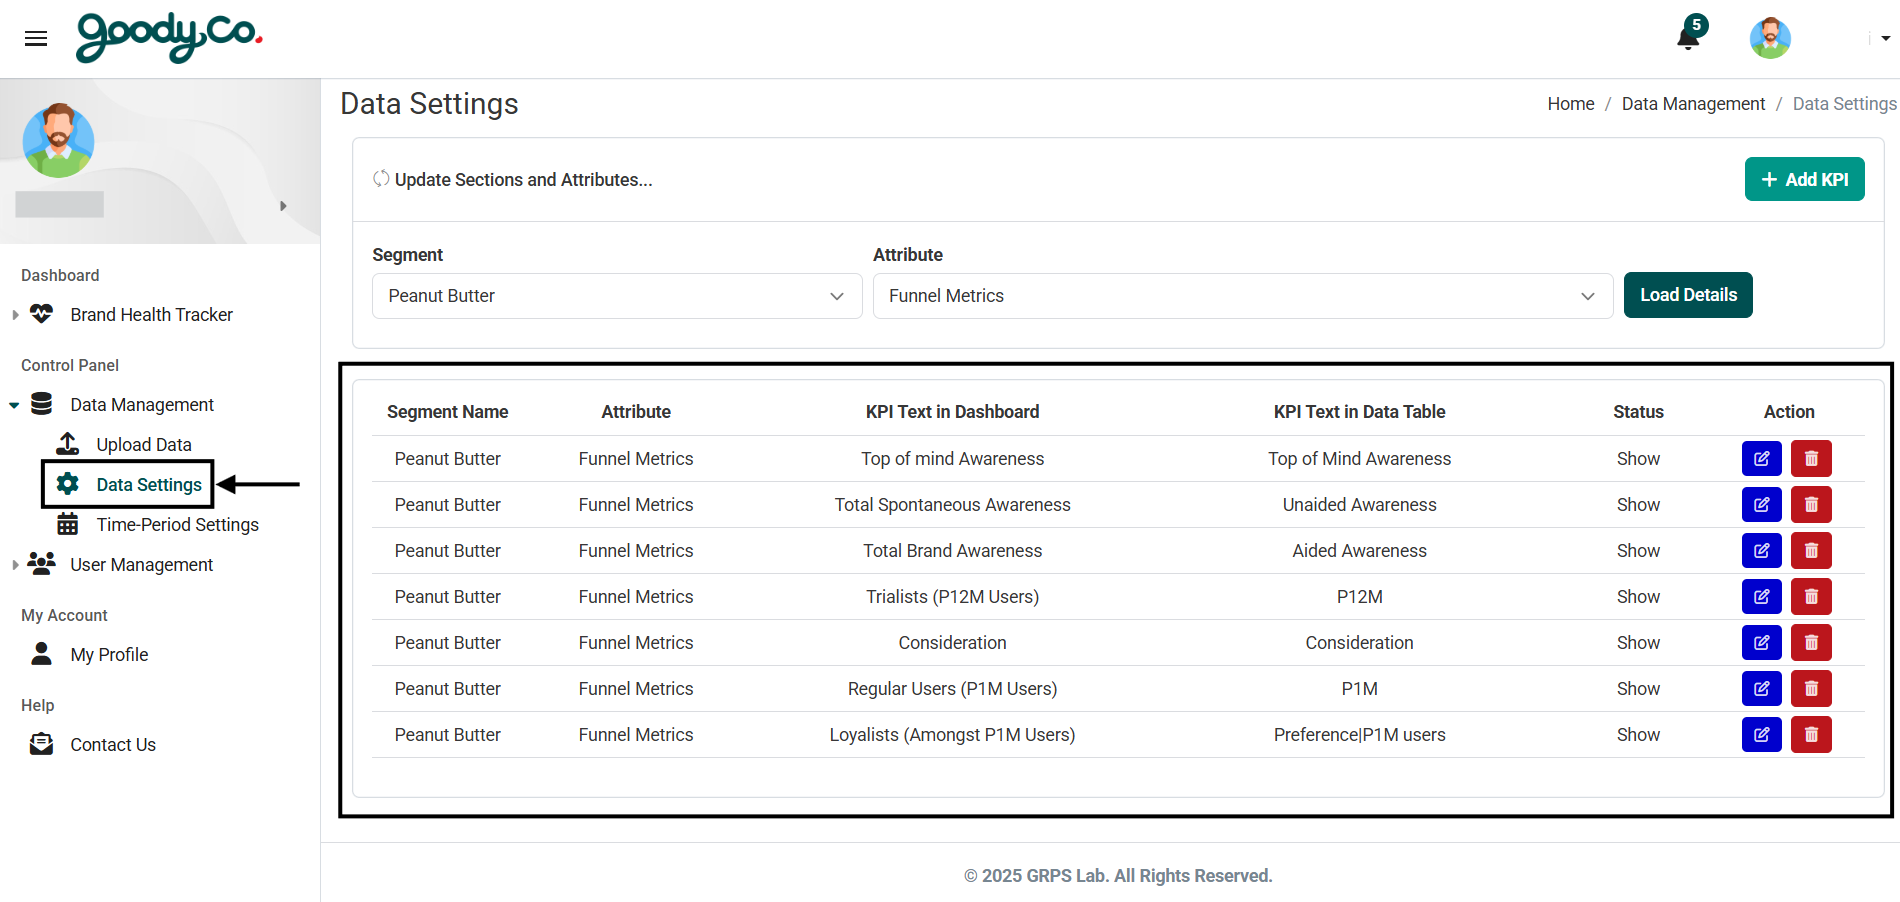This screenshot has width=1900, height=902.
Task: Open the Attribute dropdown
Action: pos(1242,295)
